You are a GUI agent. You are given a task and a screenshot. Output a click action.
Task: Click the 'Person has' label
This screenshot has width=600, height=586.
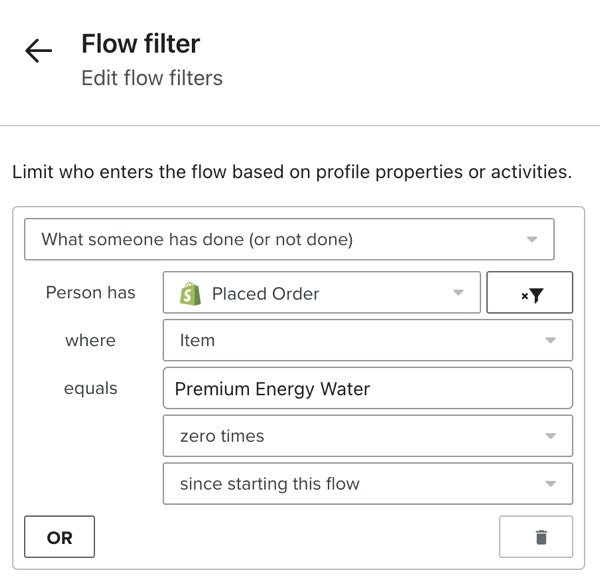point(91,293)
